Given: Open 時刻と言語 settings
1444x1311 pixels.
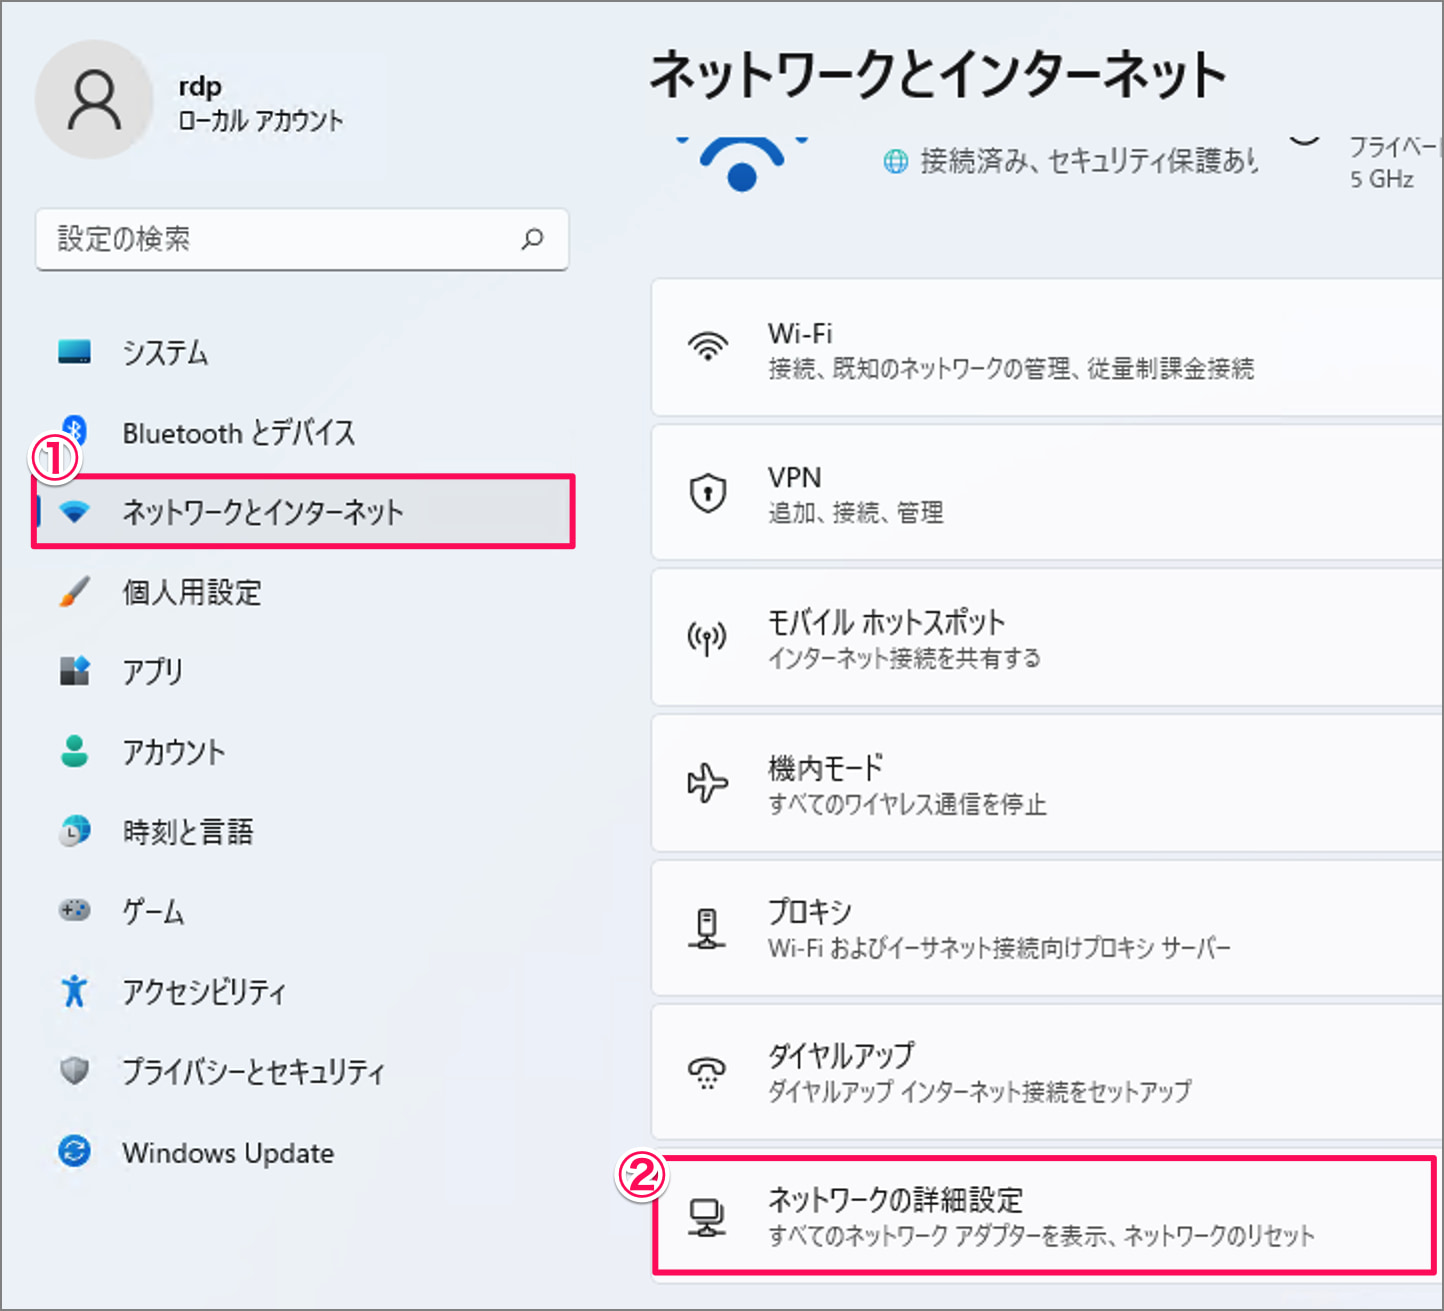Looking at the screenshot, I should pos(187,831).
